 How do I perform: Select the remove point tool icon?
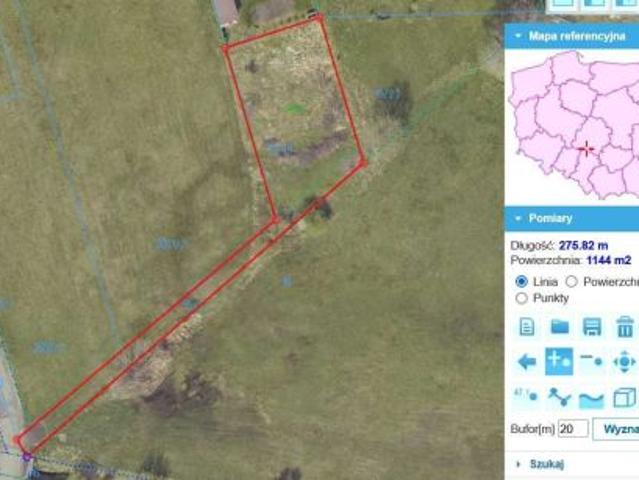(x=591, y=359)
